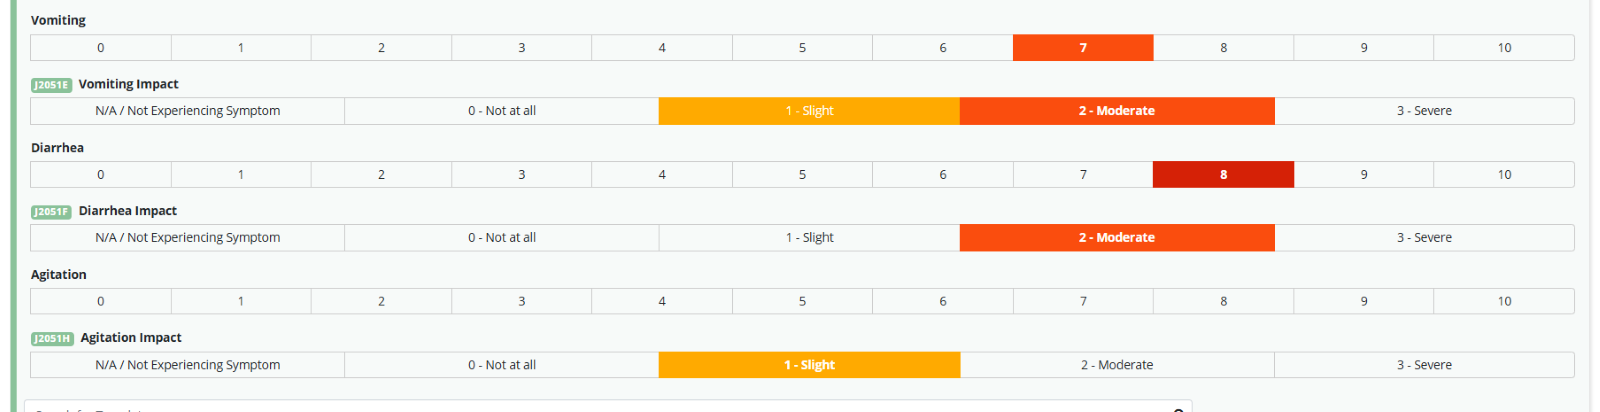Mark Agitation Impact as N/A Not Experiencing
The image size is (1600, 412).
187,365
